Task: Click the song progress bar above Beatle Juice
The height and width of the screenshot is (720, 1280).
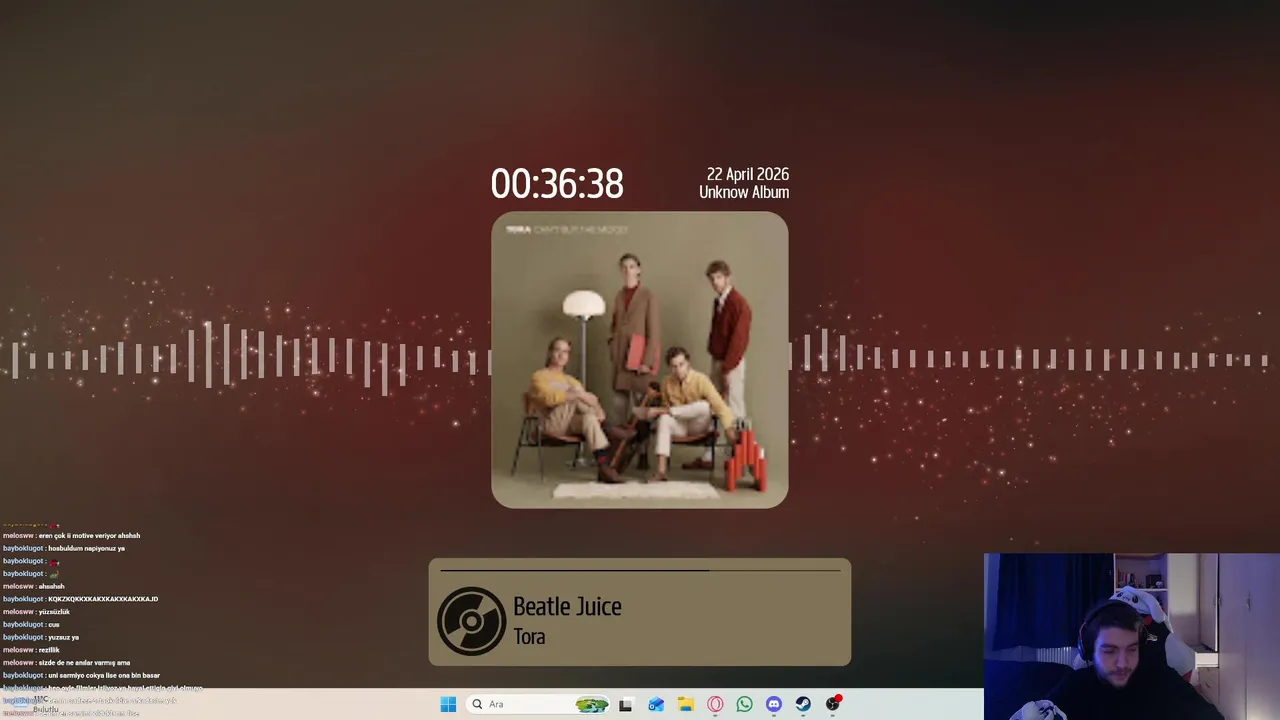Action: pos(640,571)
